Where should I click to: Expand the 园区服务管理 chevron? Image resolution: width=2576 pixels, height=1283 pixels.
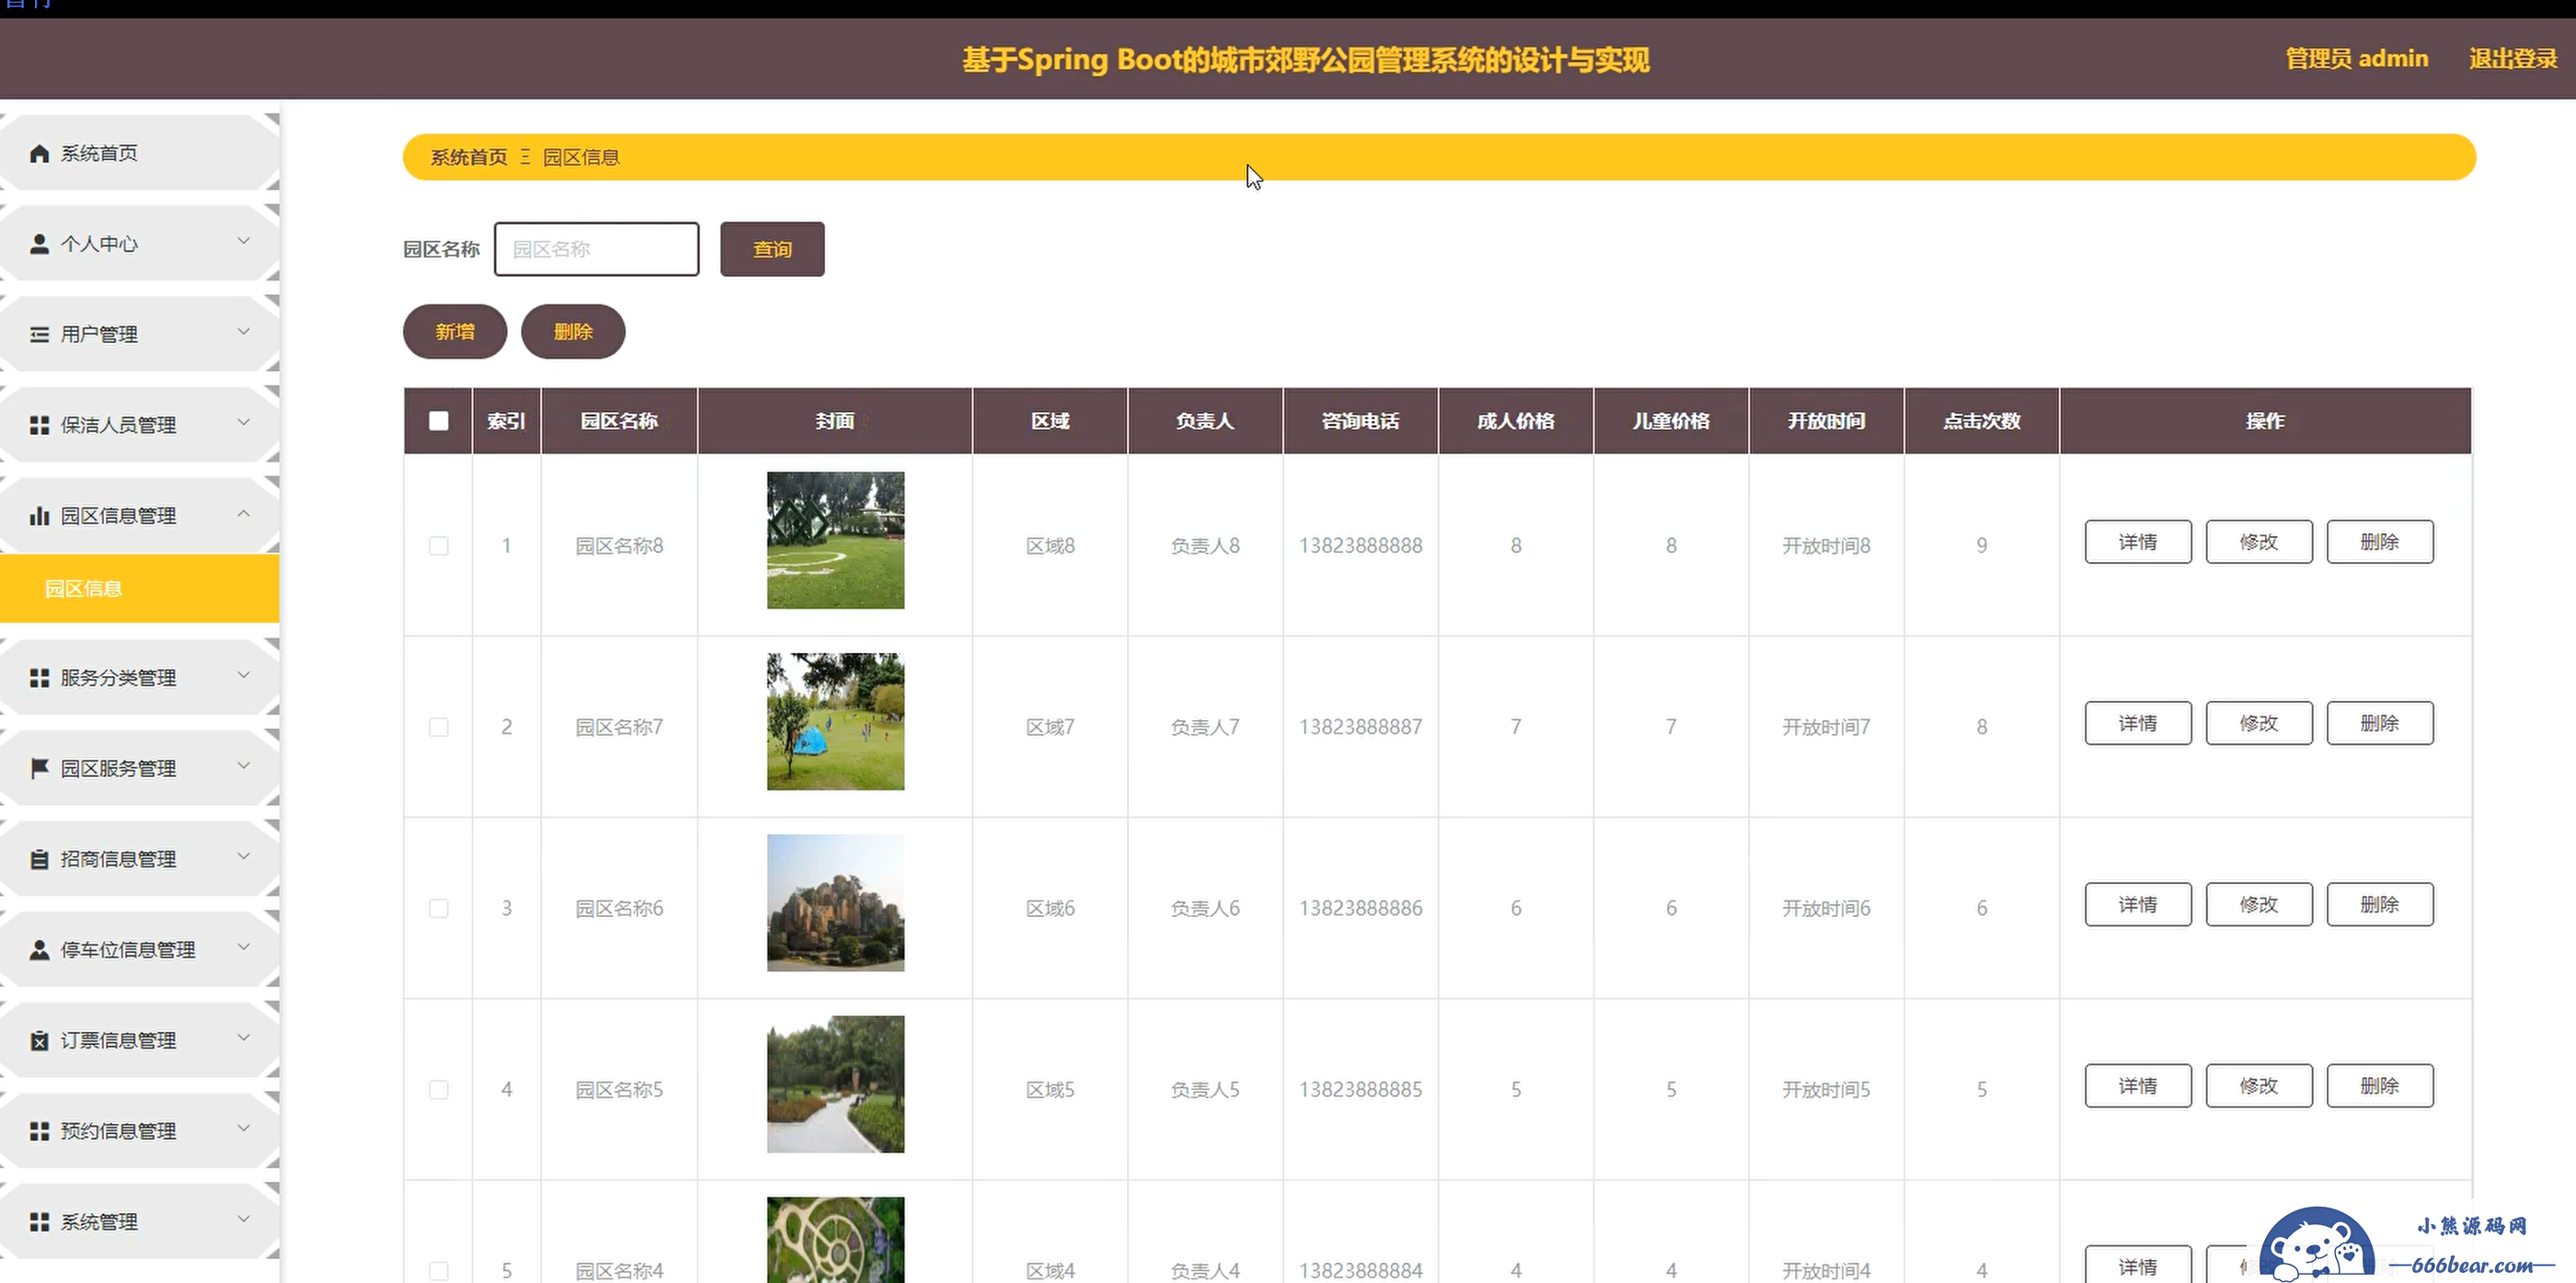[x=243, y=766]
